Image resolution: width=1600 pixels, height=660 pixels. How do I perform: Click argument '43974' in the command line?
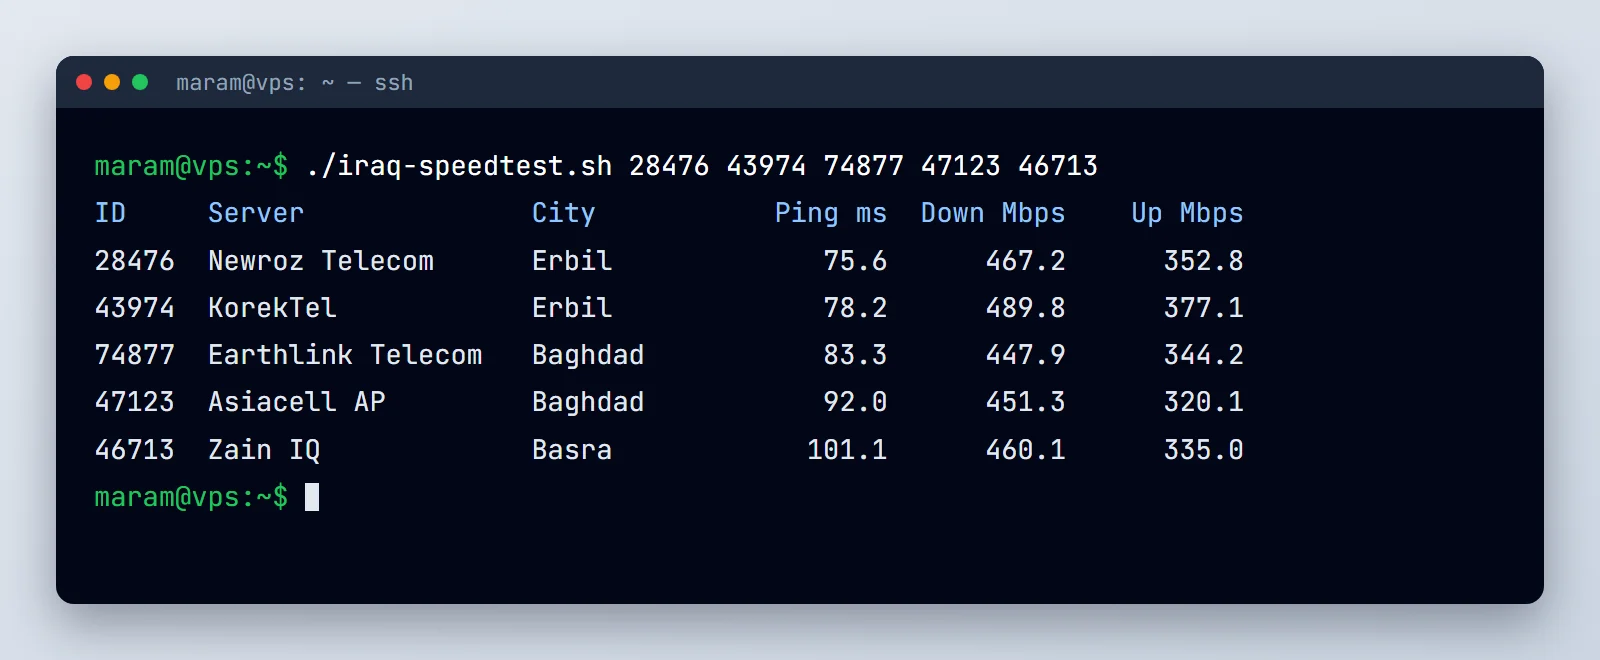click(x=766, y=166)
